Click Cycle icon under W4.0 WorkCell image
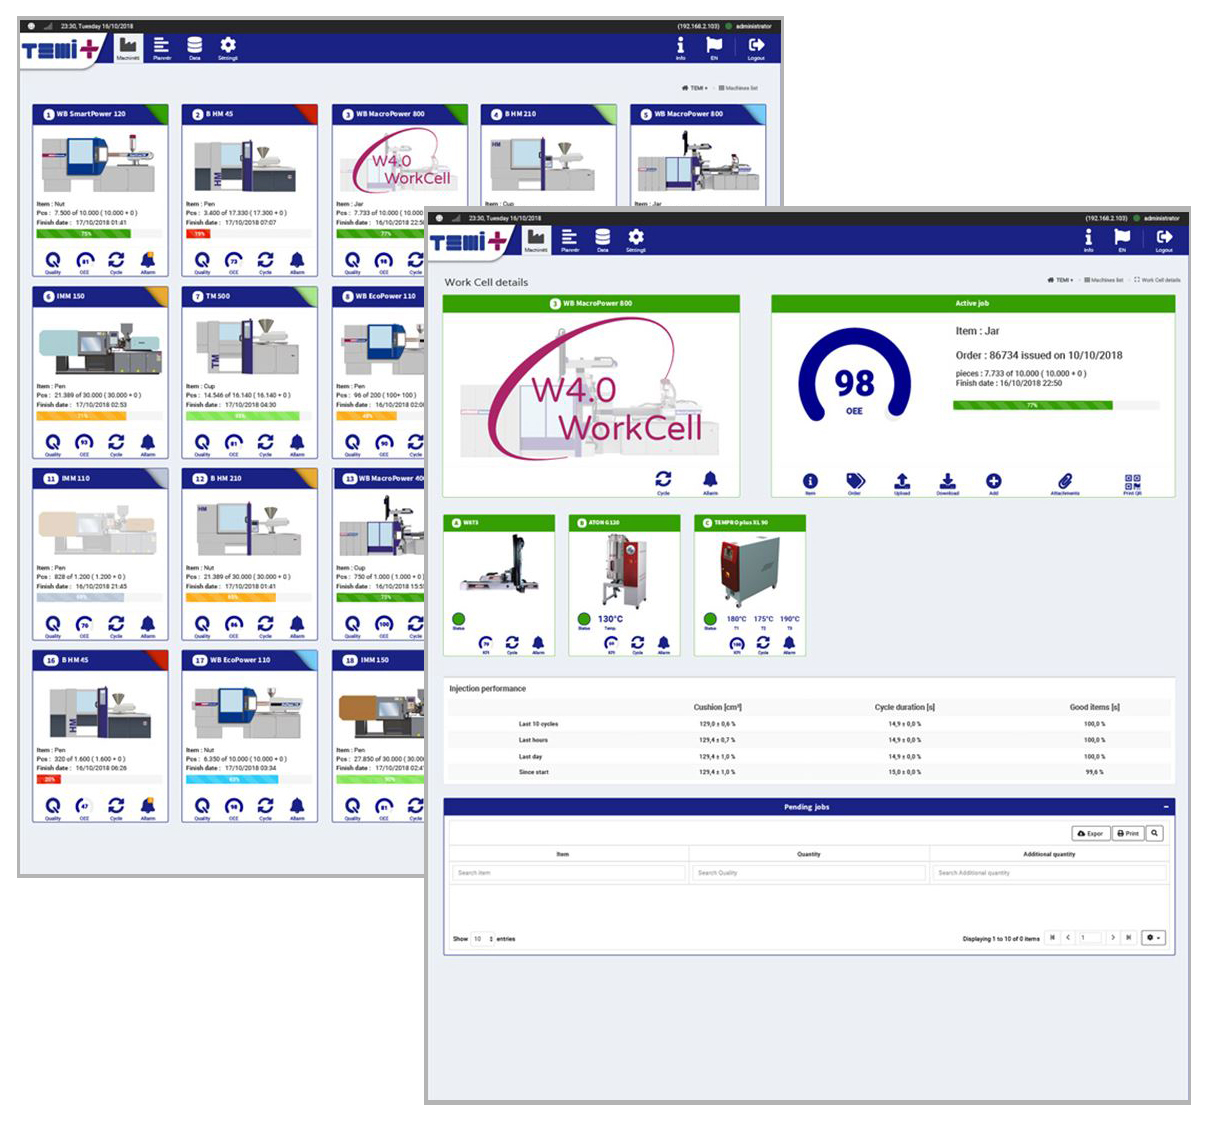Viewport: 1225px width, 1136px height. click(663, 481)
